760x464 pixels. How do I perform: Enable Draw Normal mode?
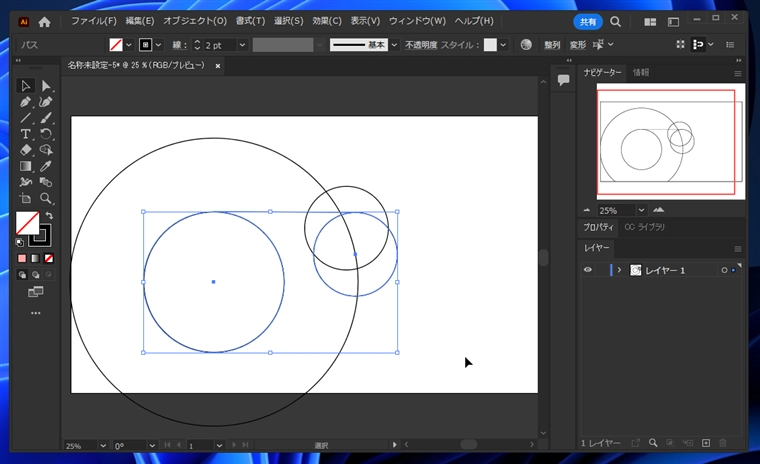22,274
